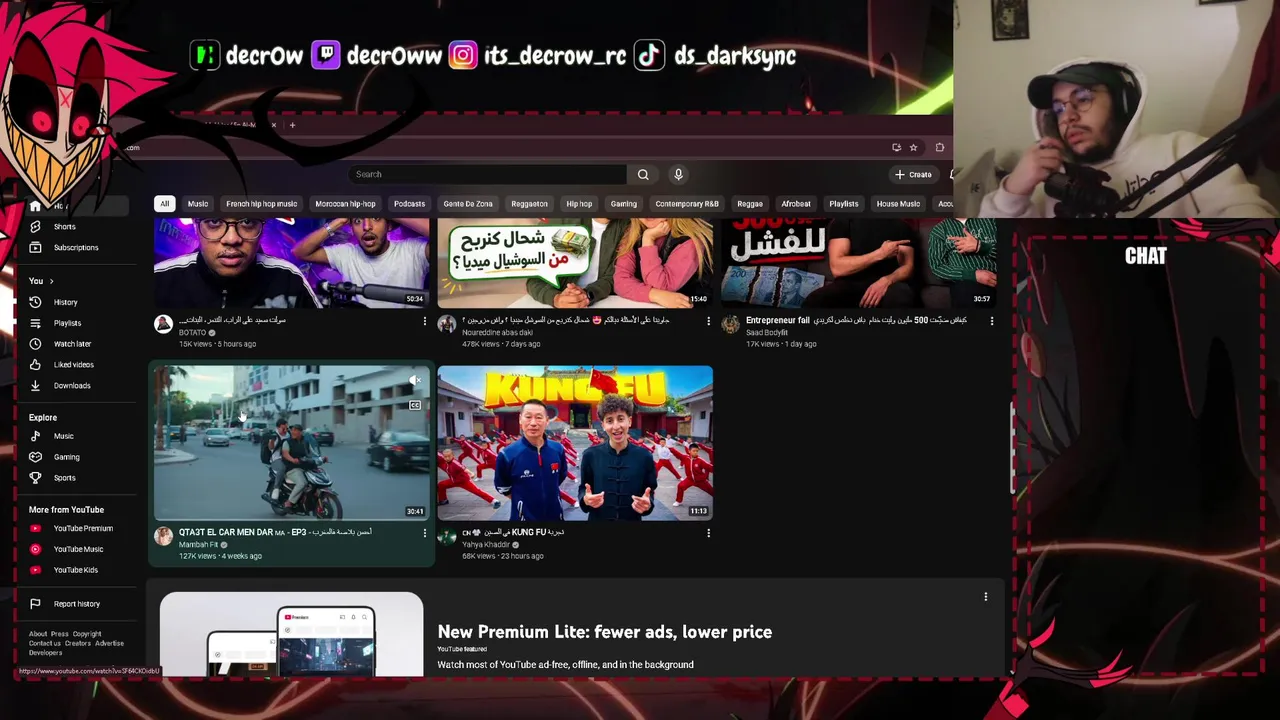Select the Podcasts filter chip

click(x=409, y=204)
